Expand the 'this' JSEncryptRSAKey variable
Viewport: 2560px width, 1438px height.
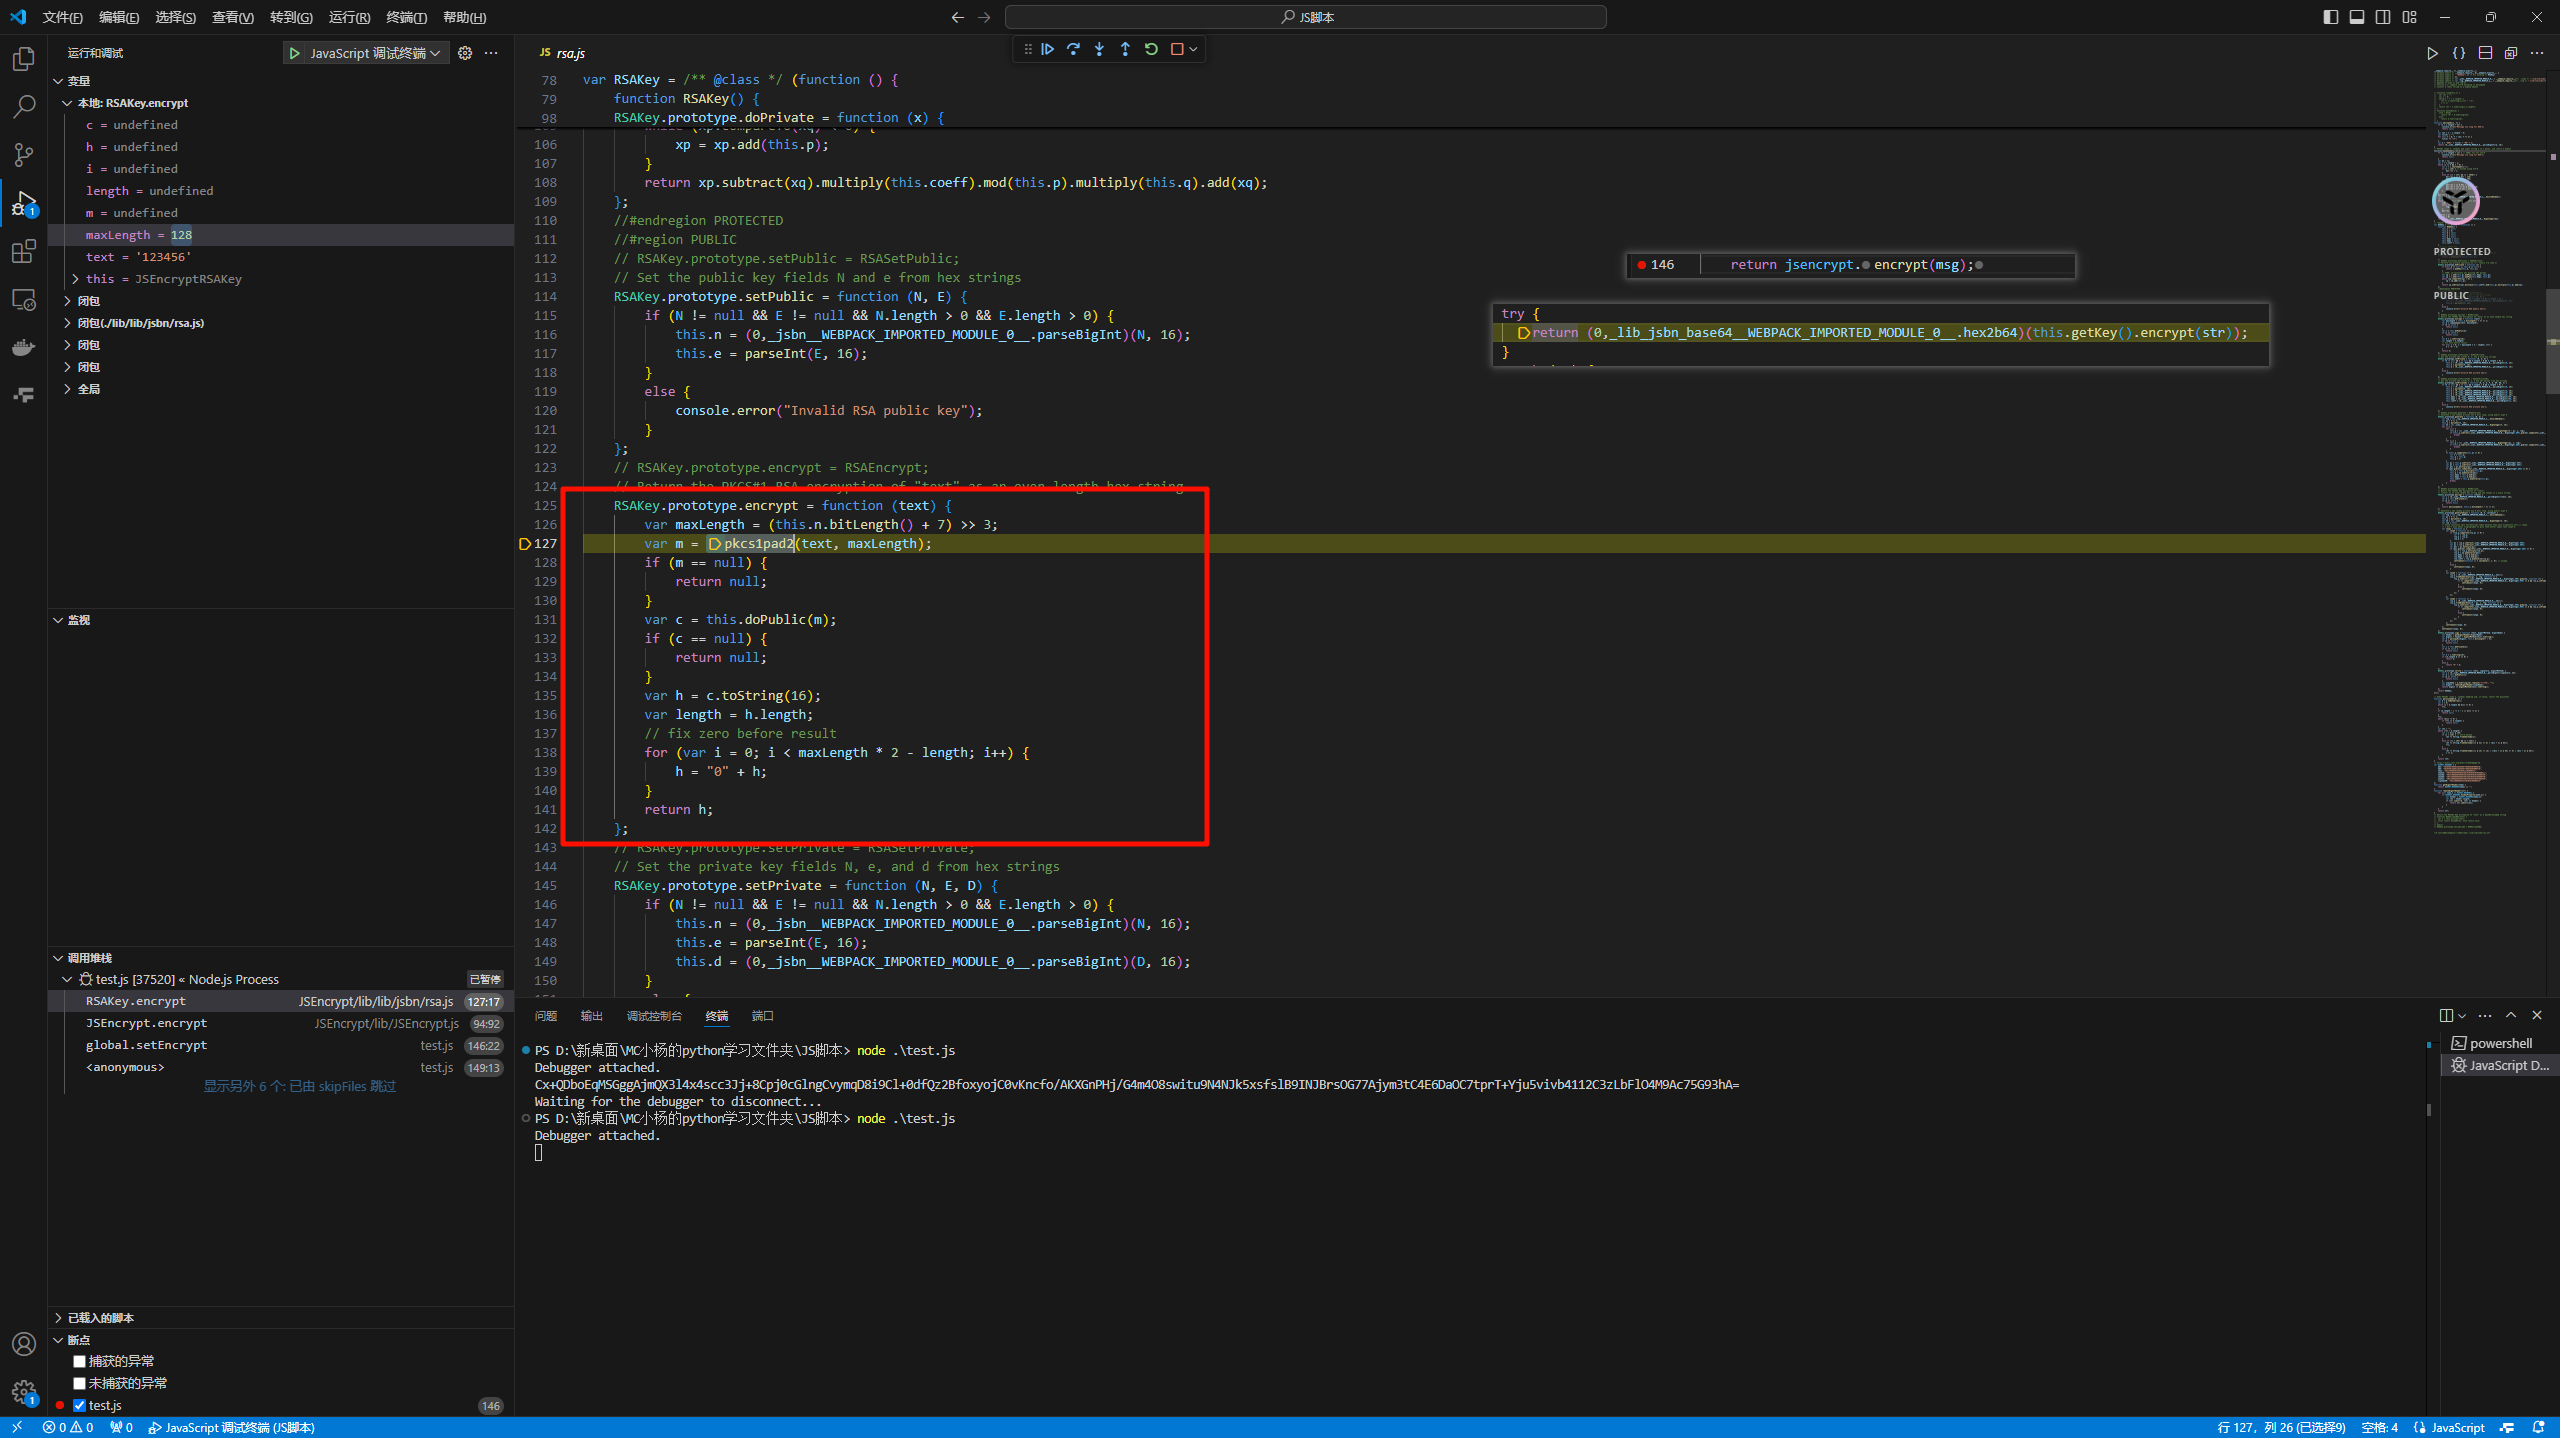coord(76,279)
